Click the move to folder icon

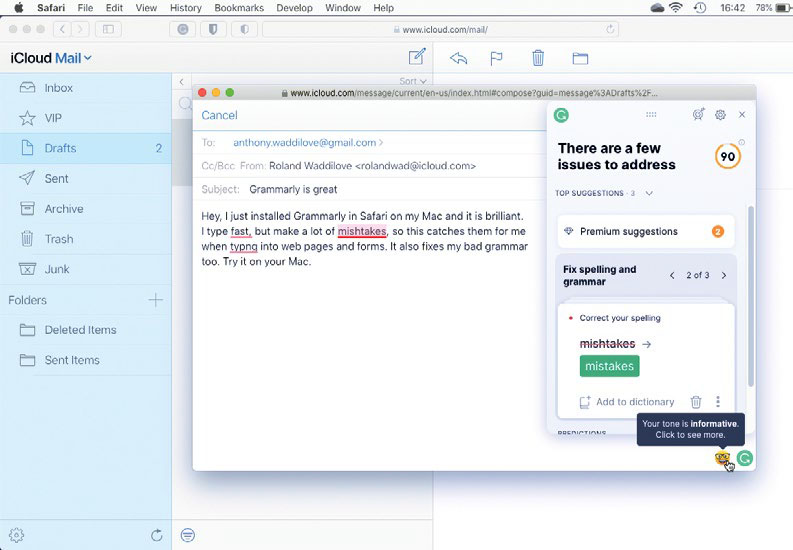[x=580, y=59]
